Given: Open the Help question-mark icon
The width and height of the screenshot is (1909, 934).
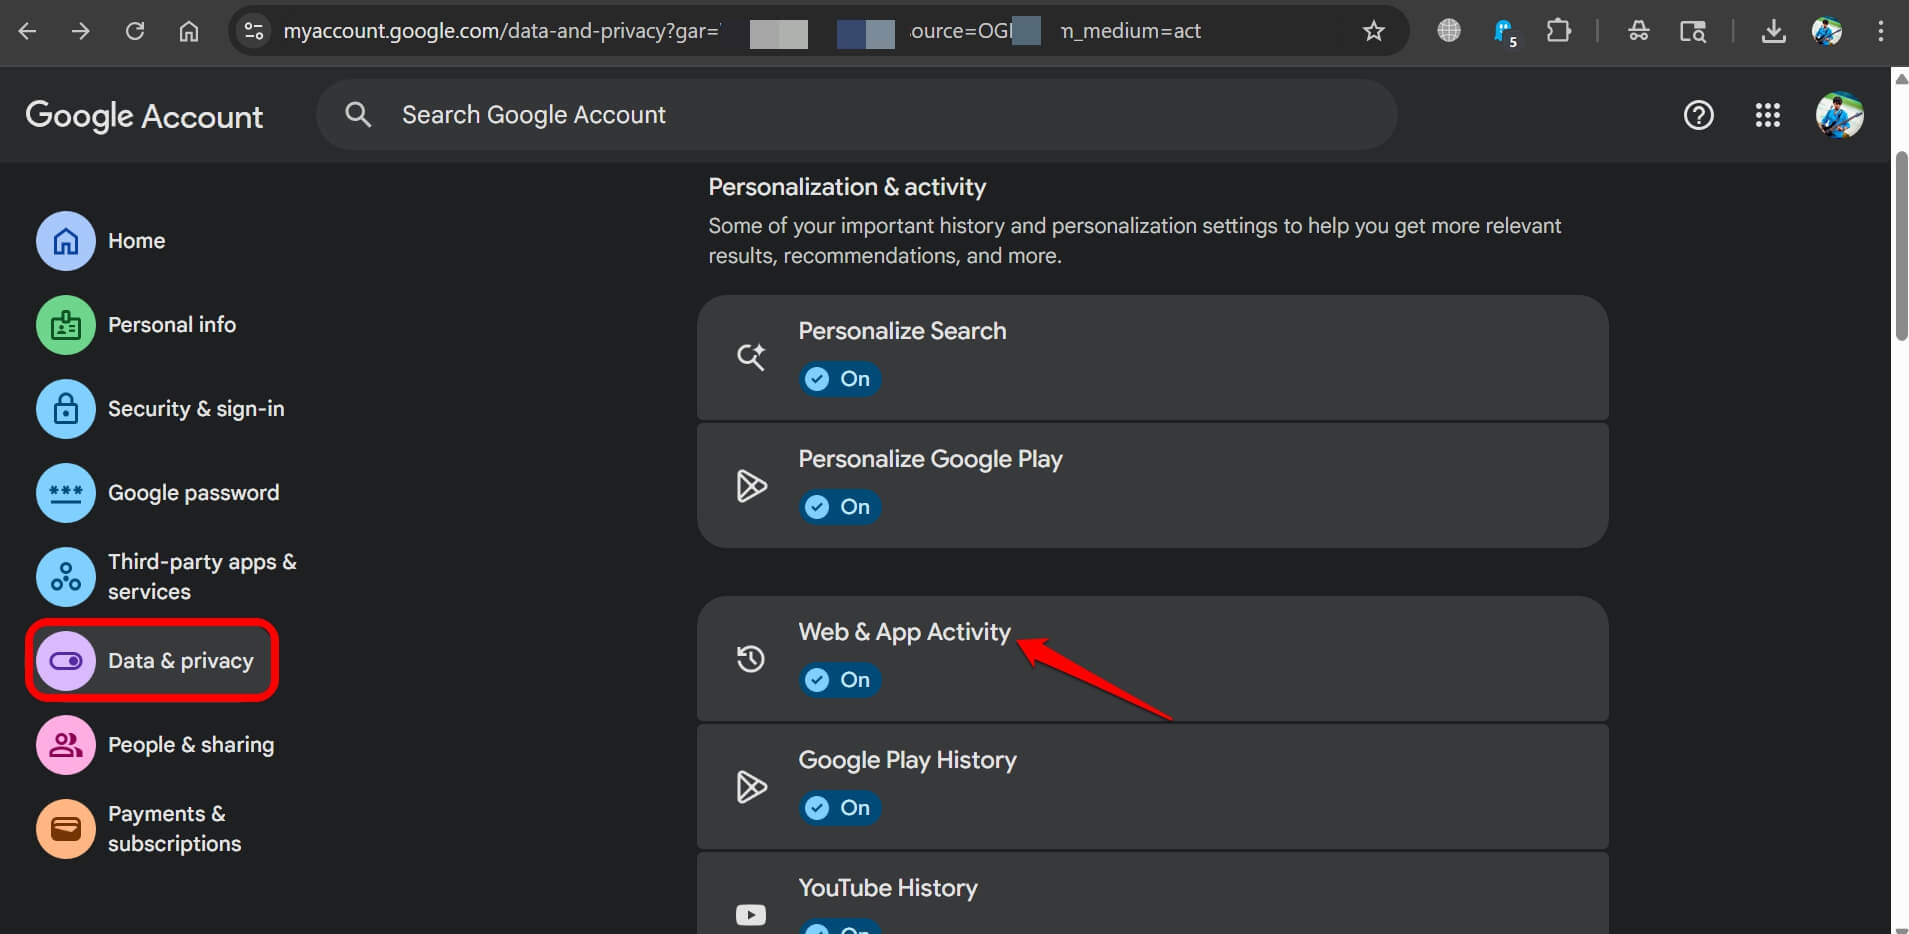Looking at the screenshot, I should click(x=1698, y=115).
